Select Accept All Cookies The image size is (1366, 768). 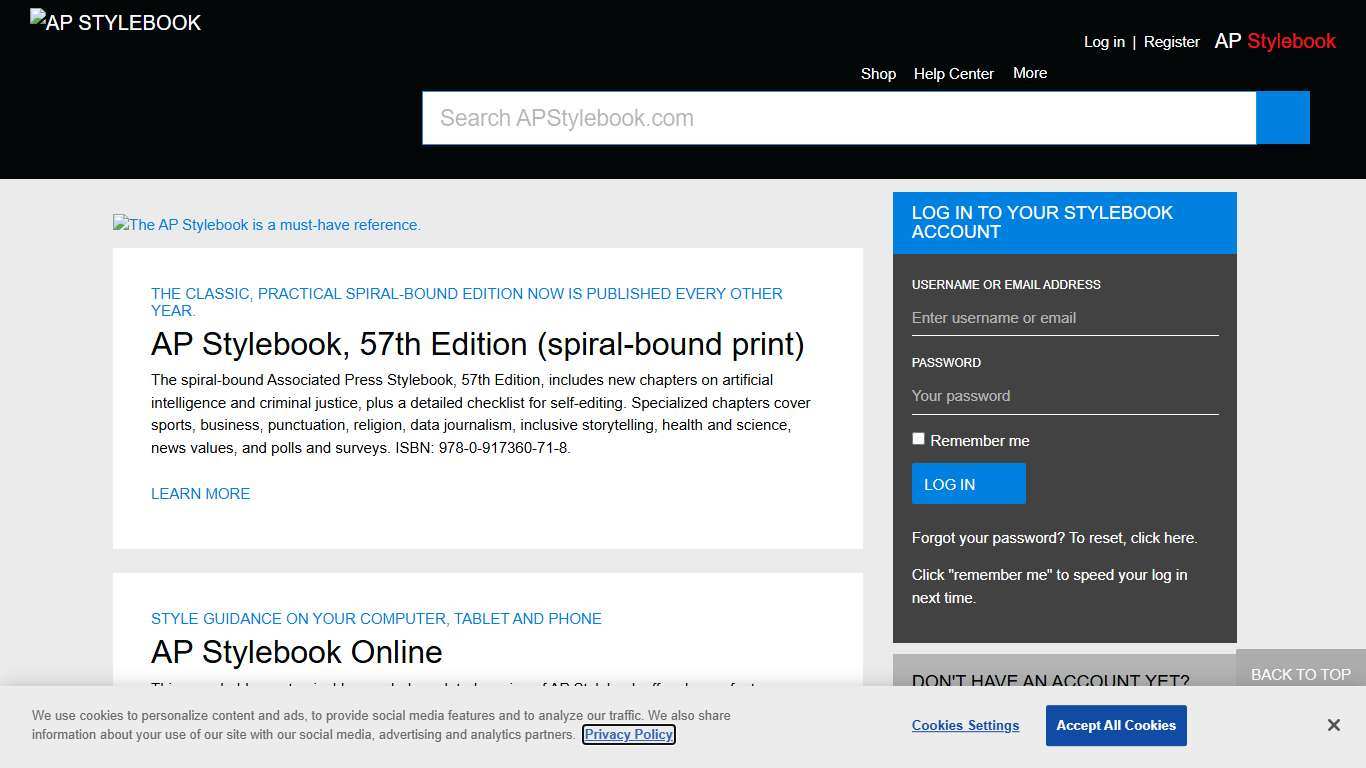pyautogui.click(x=1116, y=725)
